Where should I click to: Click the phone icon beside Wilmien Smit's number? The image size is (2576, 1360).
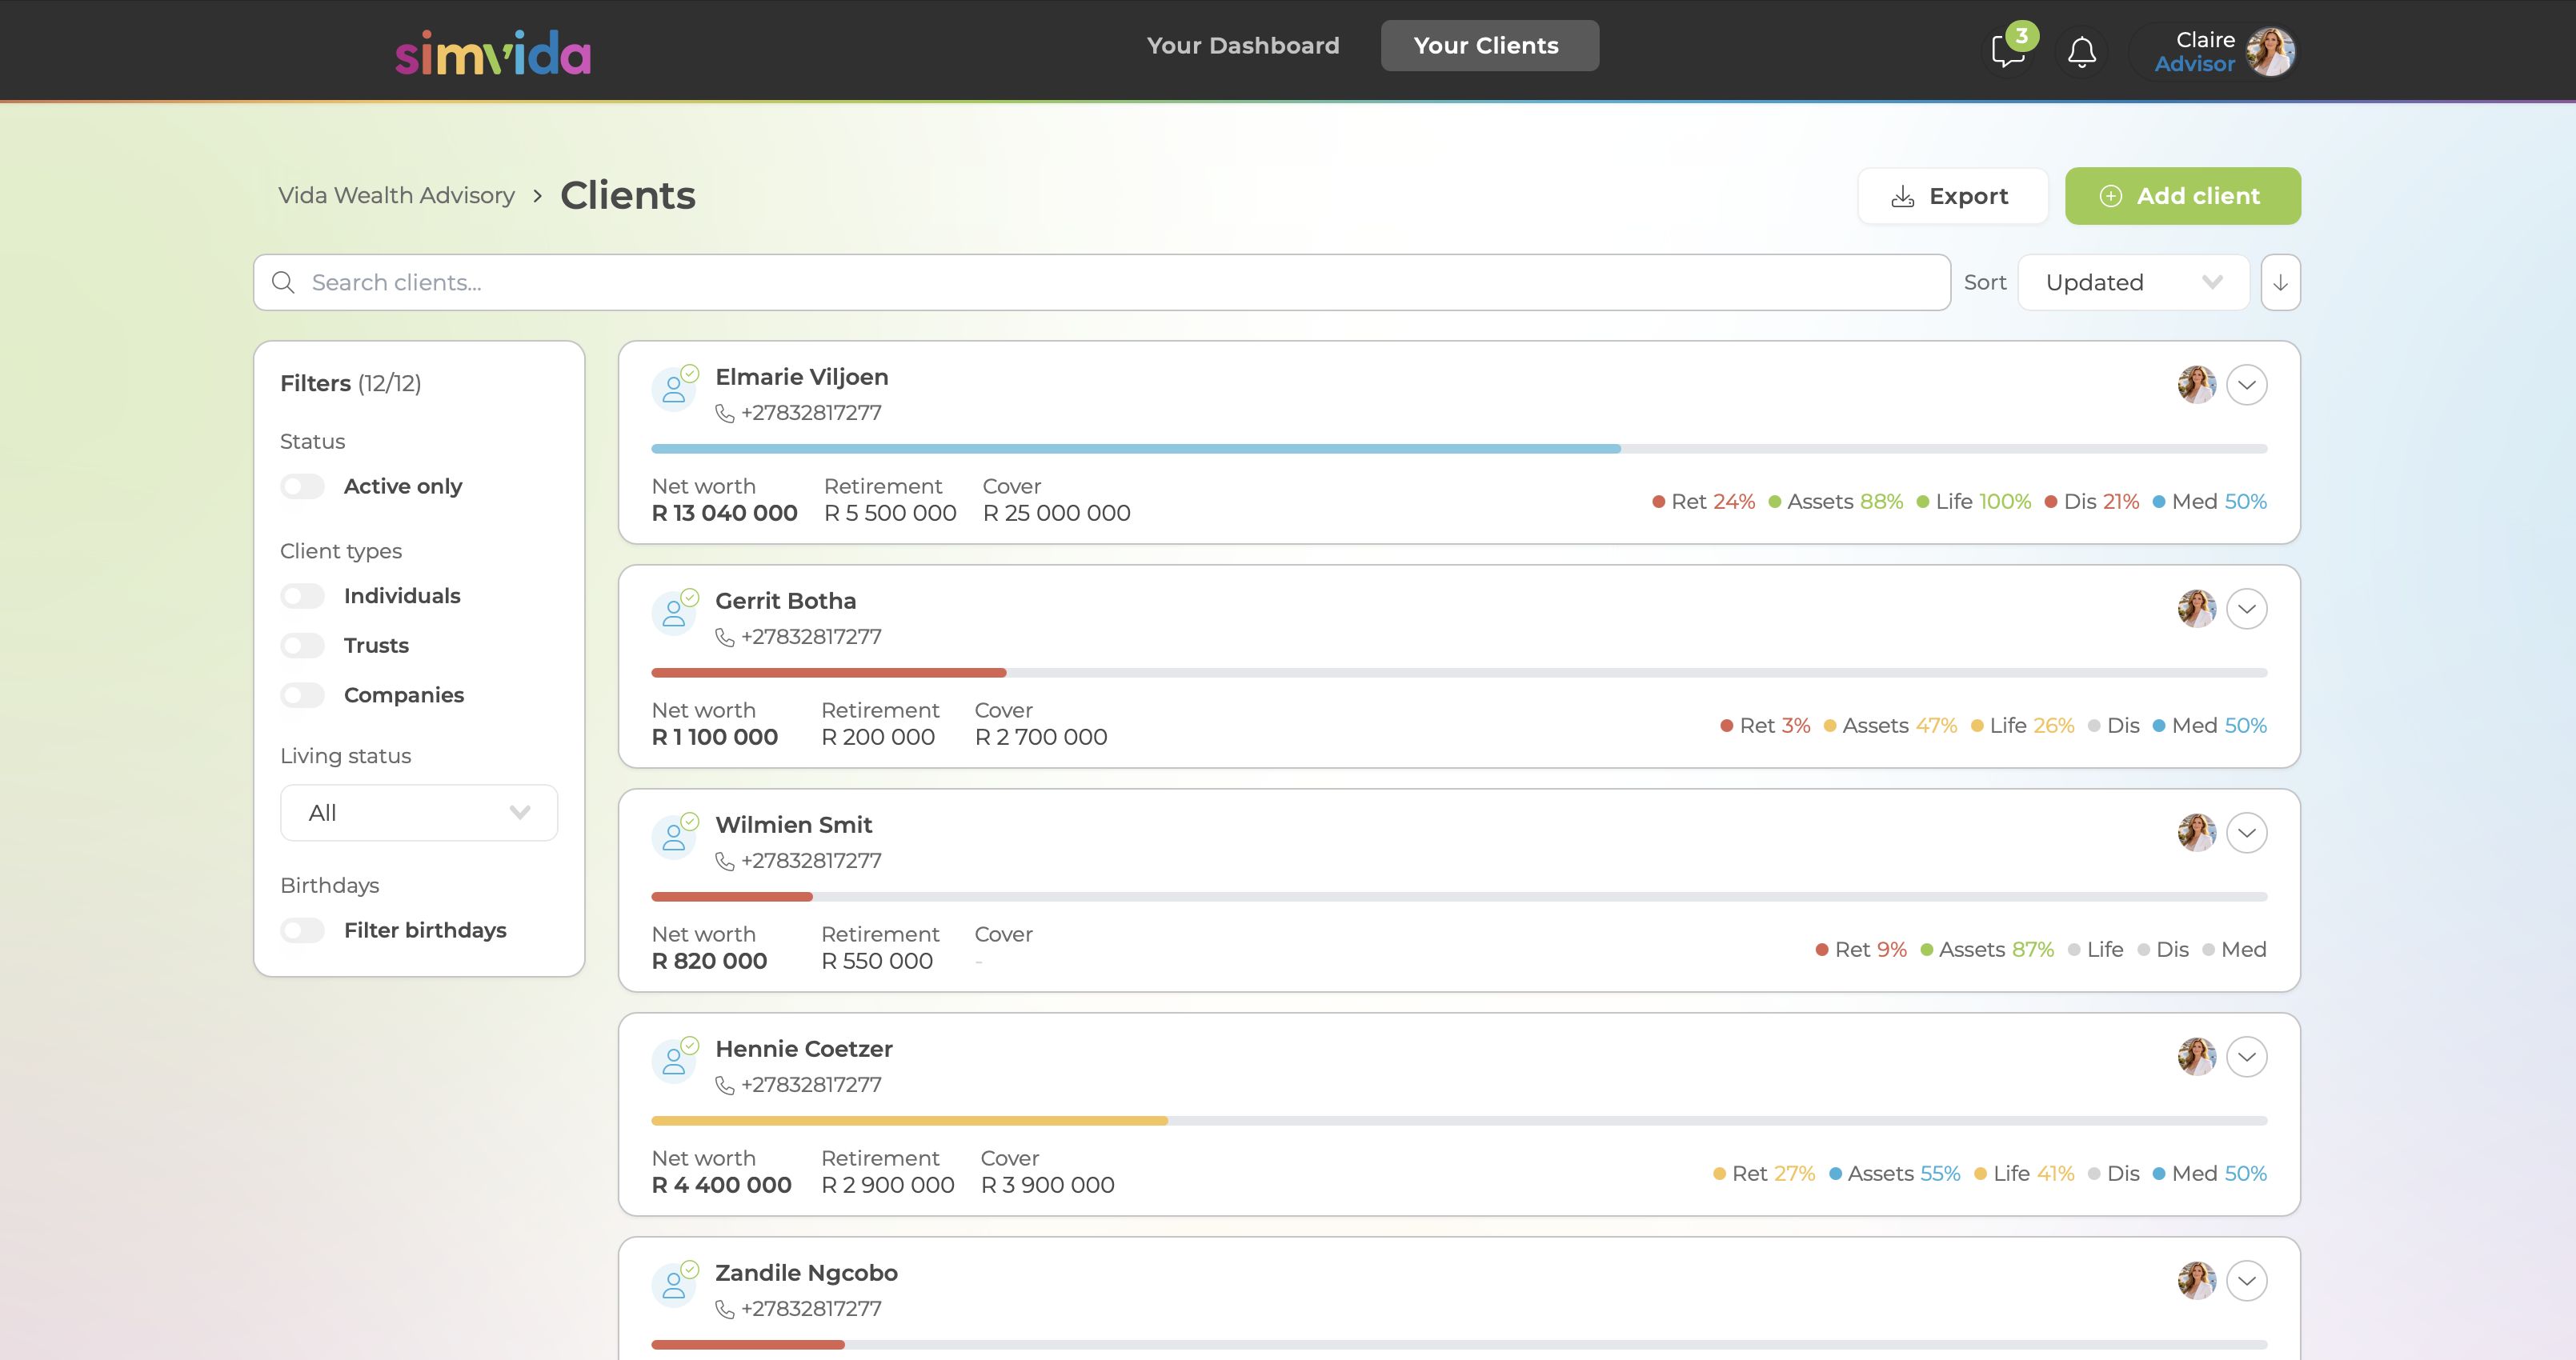[x=725, y=862]
